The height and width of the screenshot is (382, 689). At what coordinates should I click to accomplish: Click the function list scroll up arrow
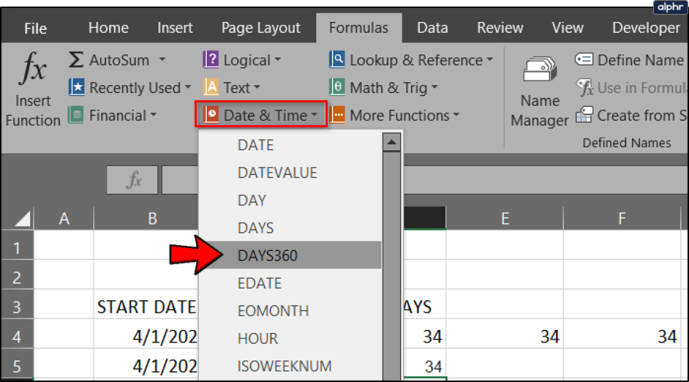(x=391, y=142)
